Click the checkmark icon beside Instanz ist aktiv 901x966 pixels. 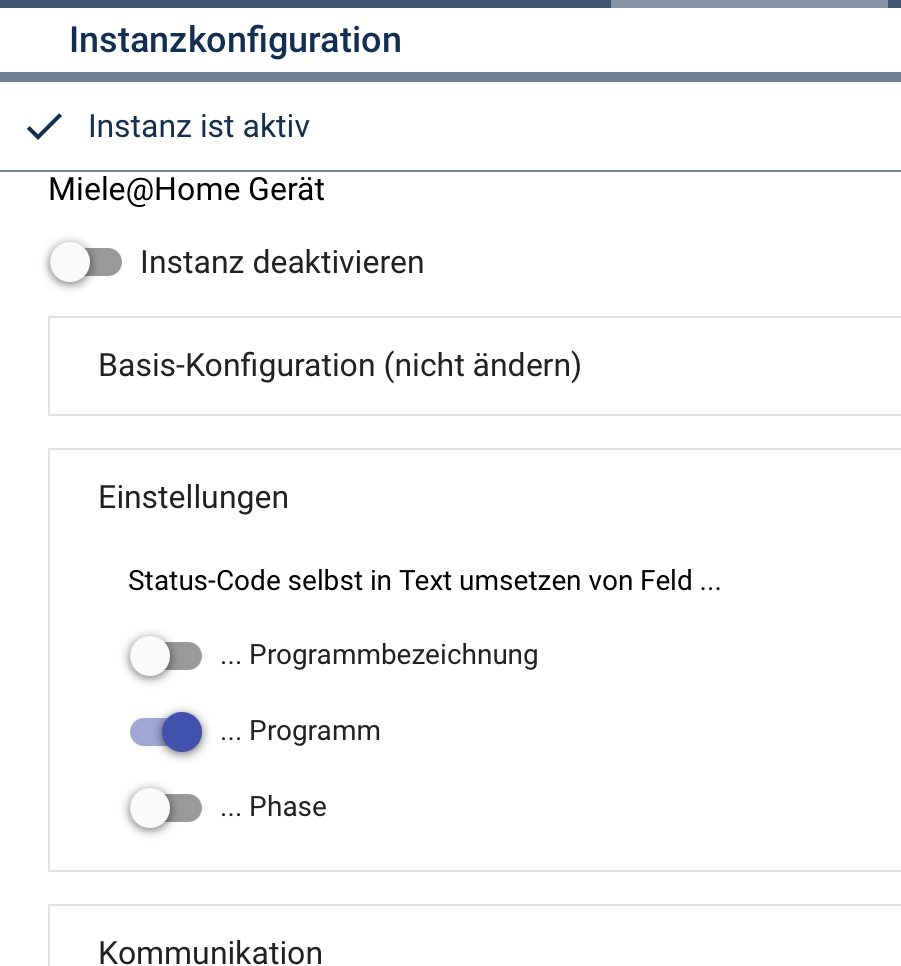click(x=44, y=127)
